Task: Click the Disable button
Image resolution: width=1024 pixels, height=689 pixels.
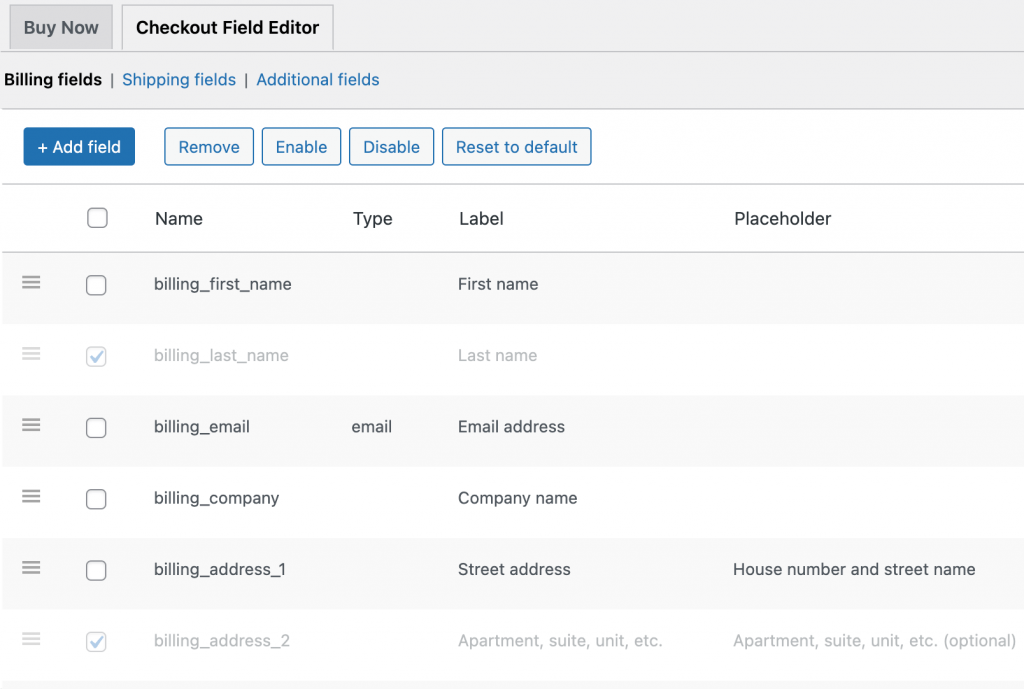Action: pyautogui.click(x=391, y=146)
